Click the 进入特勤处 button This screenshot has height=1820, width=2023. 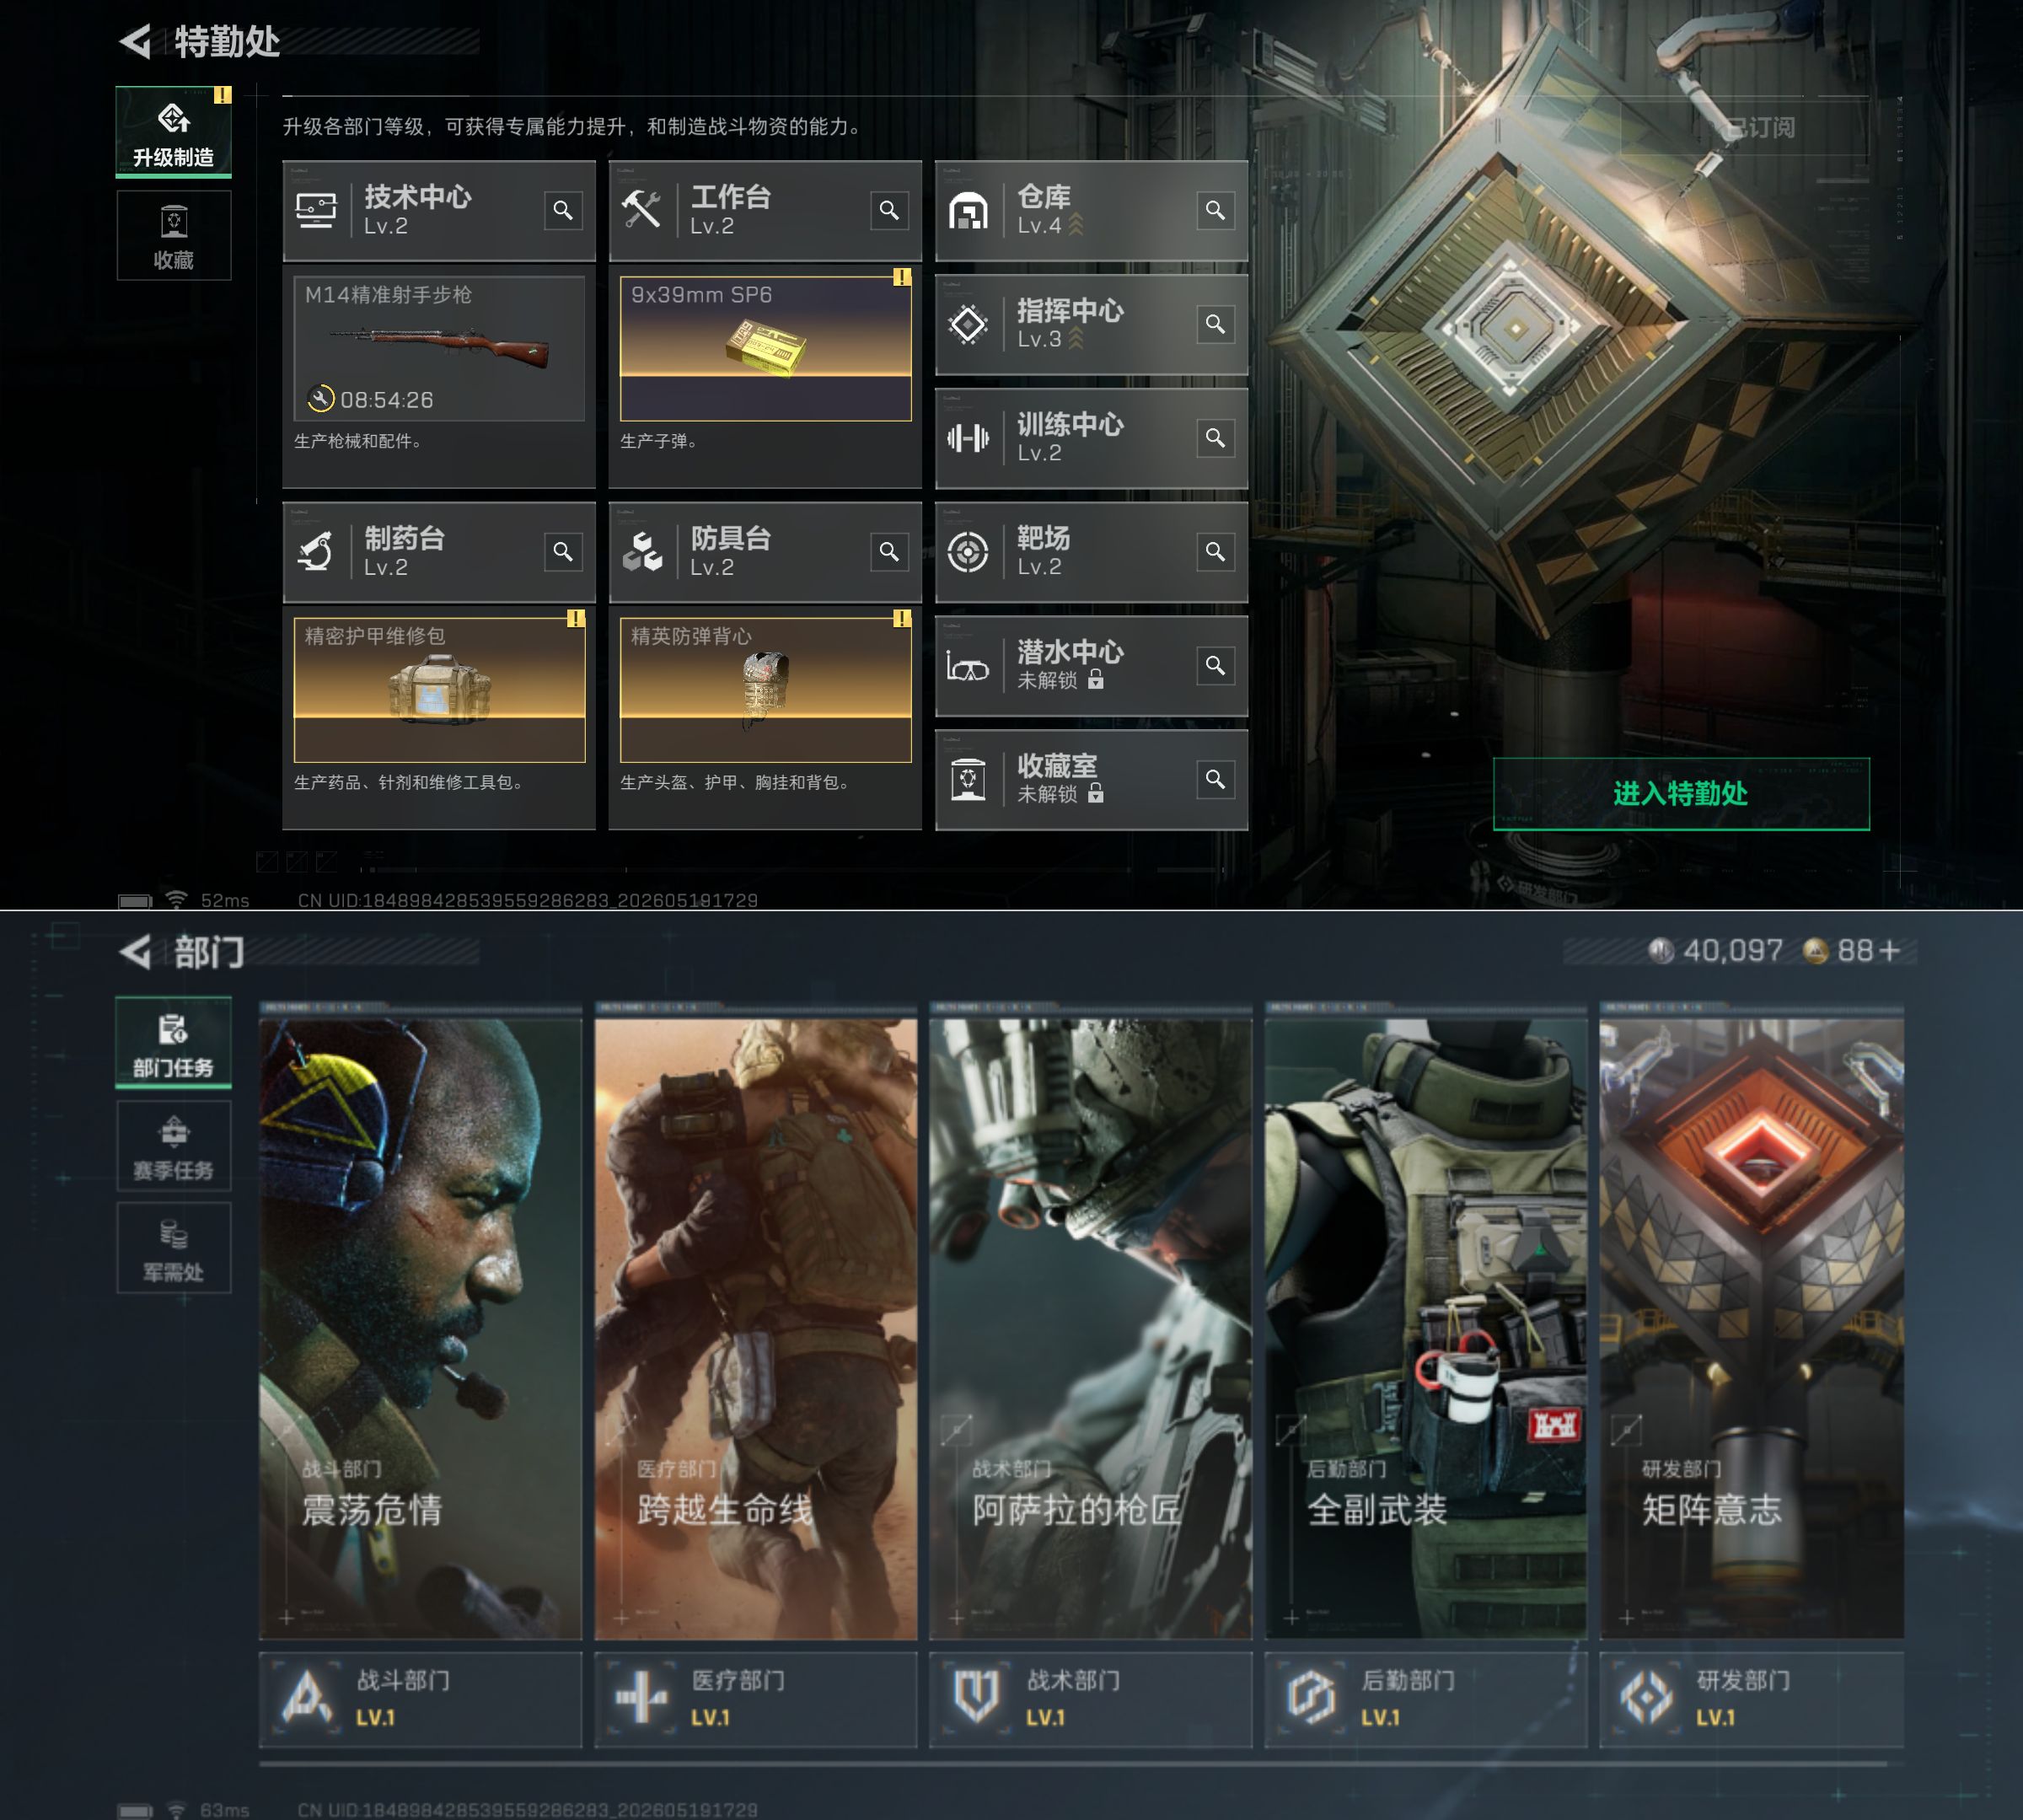point(1681,794)
